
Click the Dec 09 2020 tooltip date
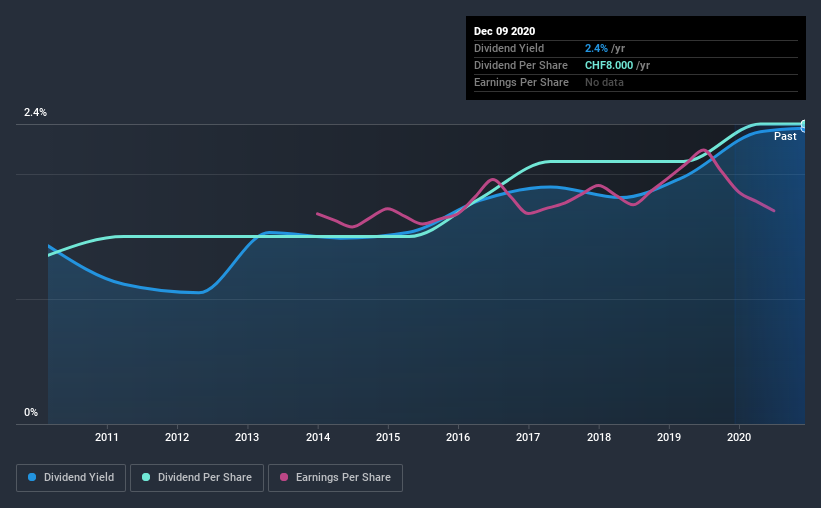(504, 31)
